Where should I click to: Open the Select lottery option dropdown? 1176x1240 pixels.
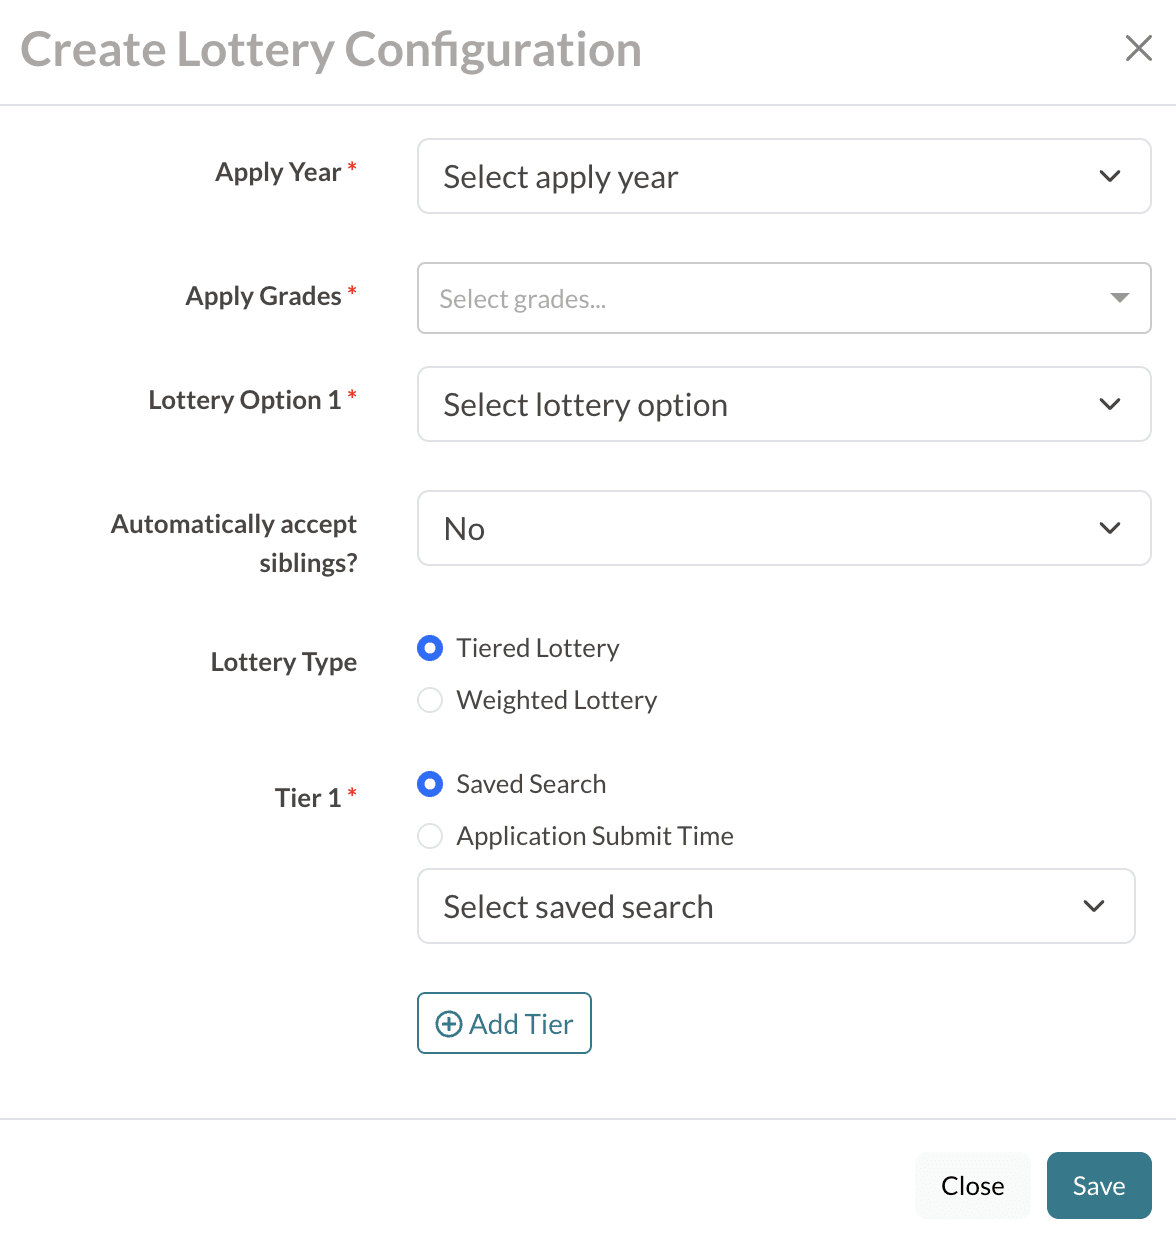click(x=784, y=404)
